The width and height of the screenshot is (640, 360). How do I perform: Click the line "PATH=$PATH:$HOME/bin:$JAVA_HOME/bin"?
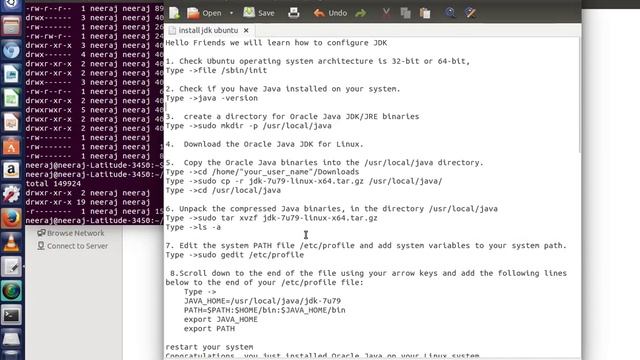coord(264,310)
